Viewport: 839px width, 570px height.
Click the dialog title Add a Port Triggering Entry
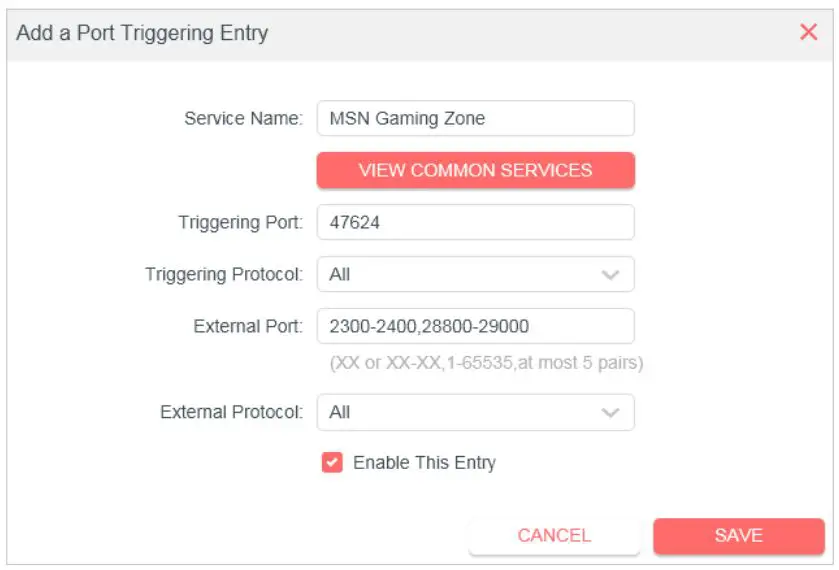(142, 33)
